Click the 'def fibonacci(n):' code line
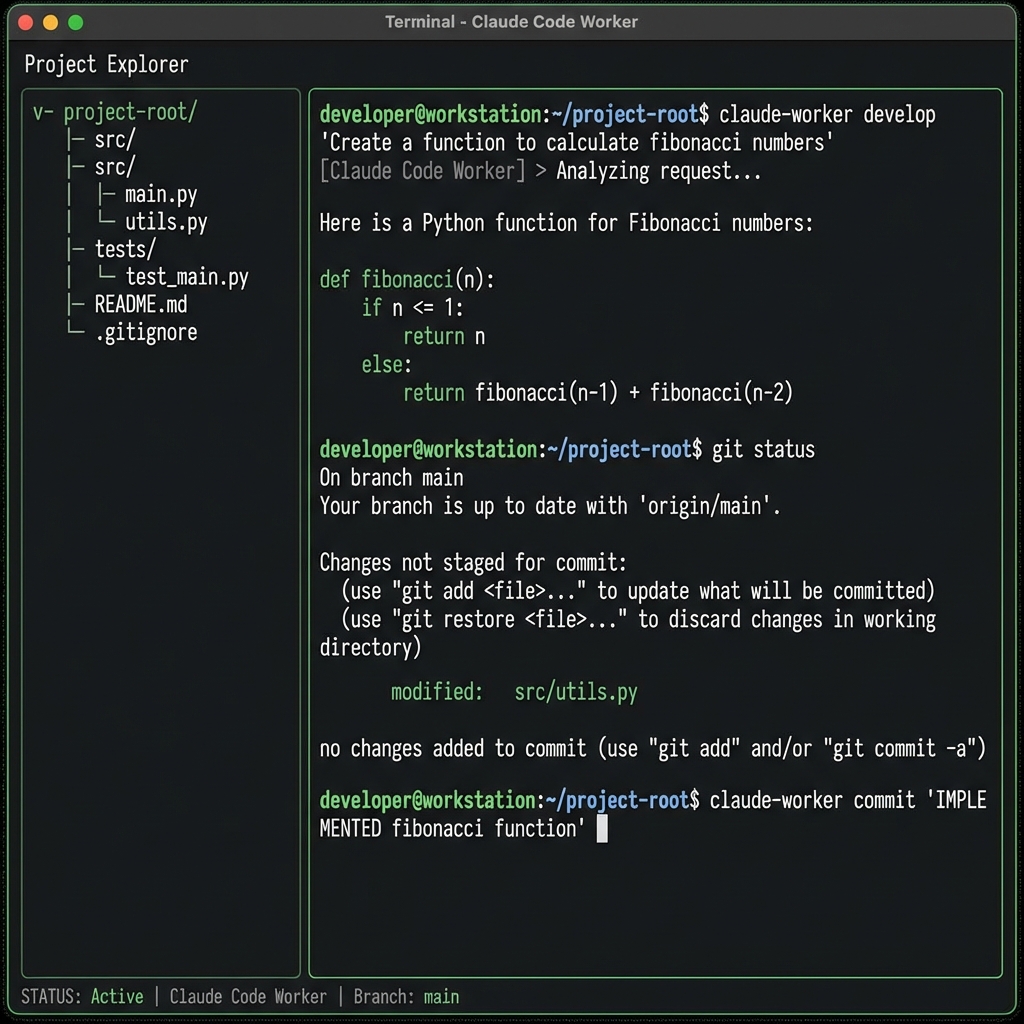The width and height of the screenshot is (1024, 1024). pos(407,280)
